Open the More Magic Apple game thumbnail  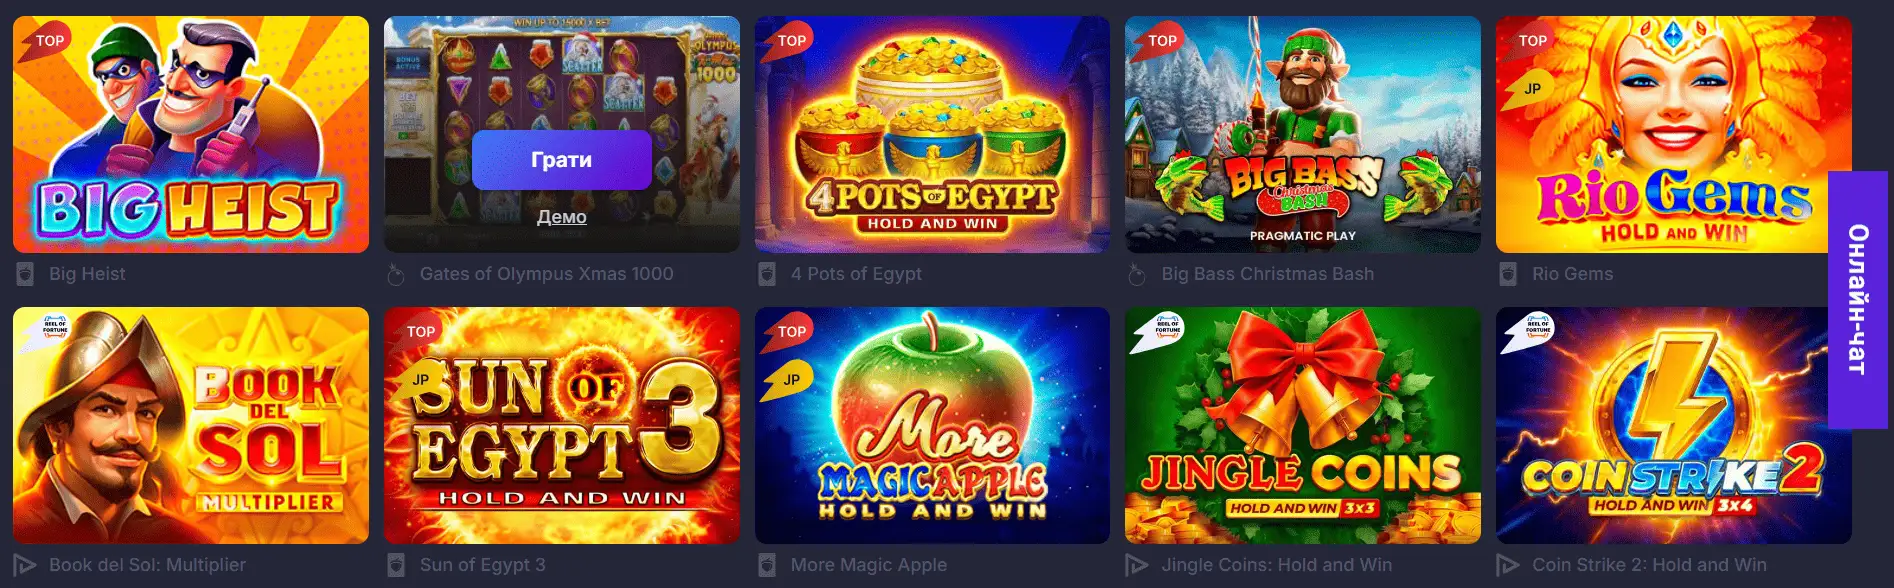(x=932, y=425)
